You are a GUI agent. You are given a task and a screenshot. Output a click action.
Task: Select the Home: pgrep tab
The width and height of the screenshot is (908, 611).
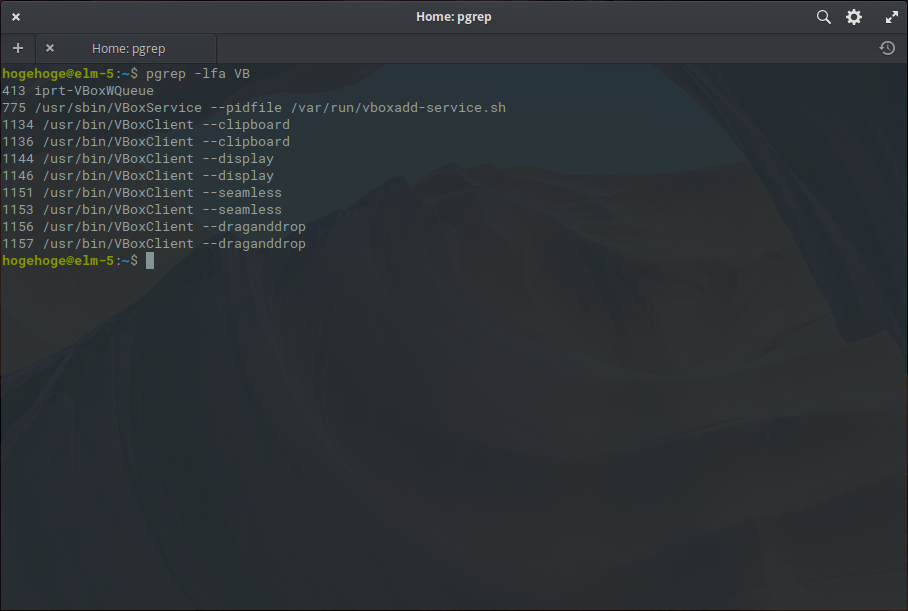(x=126, y=49)
